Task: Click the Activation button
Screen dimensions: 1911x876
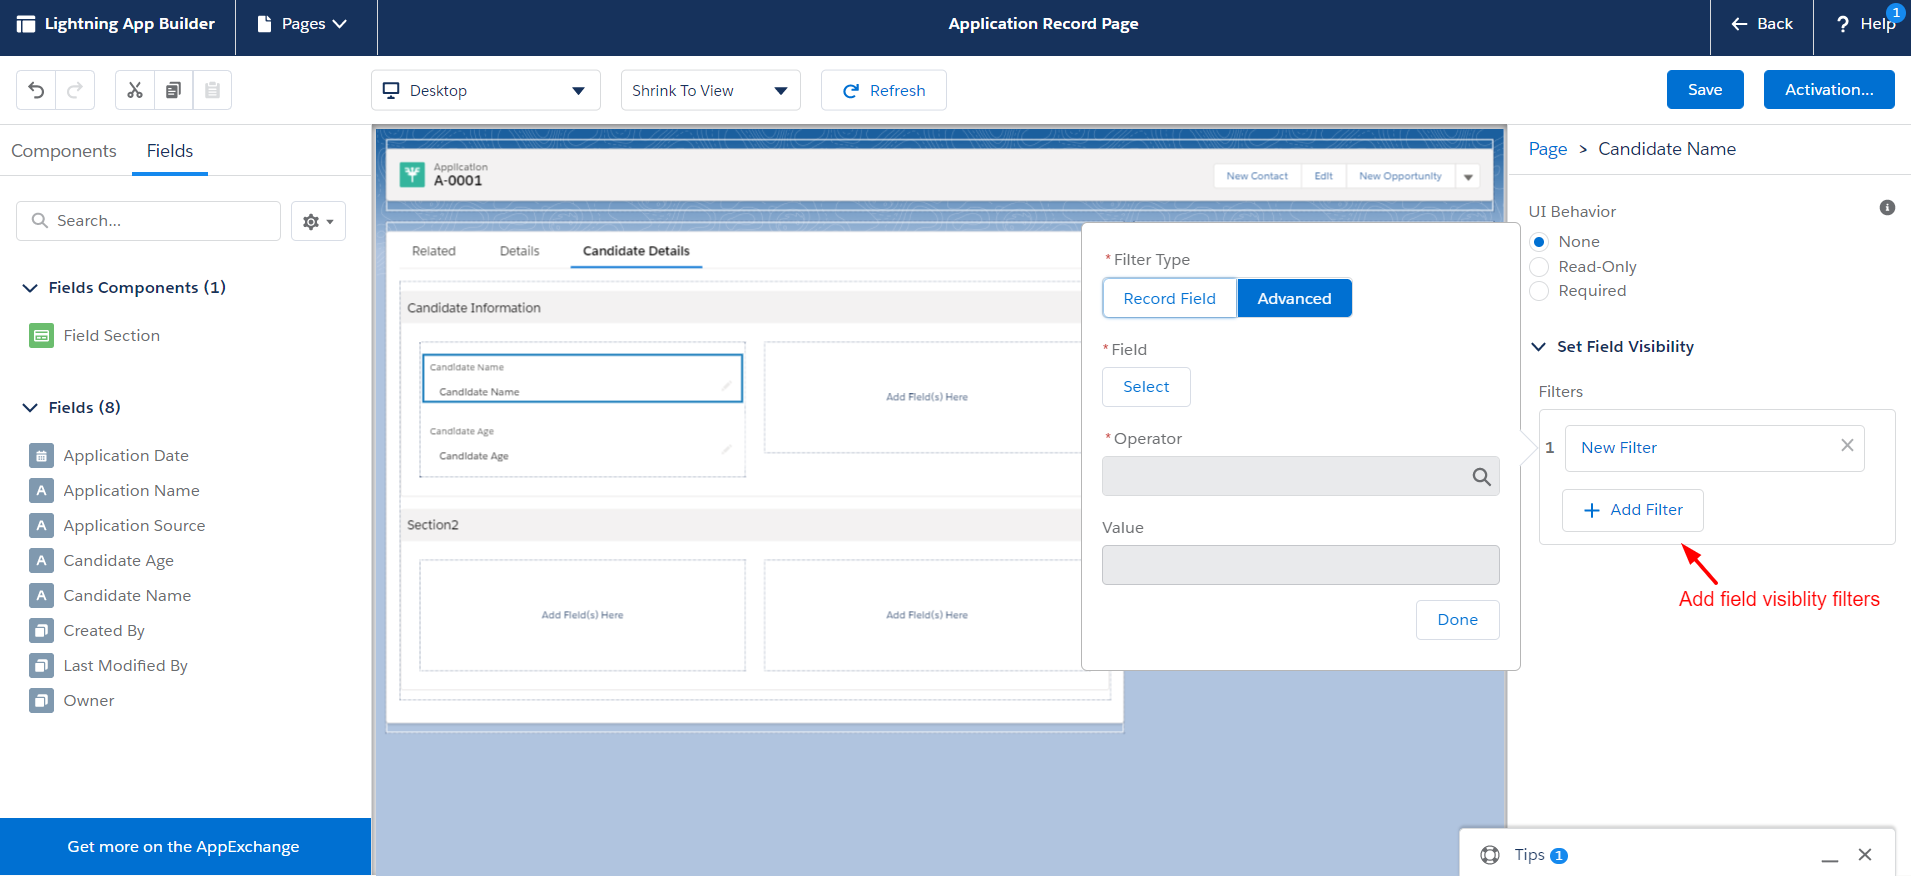Action: coord(1829,90)
